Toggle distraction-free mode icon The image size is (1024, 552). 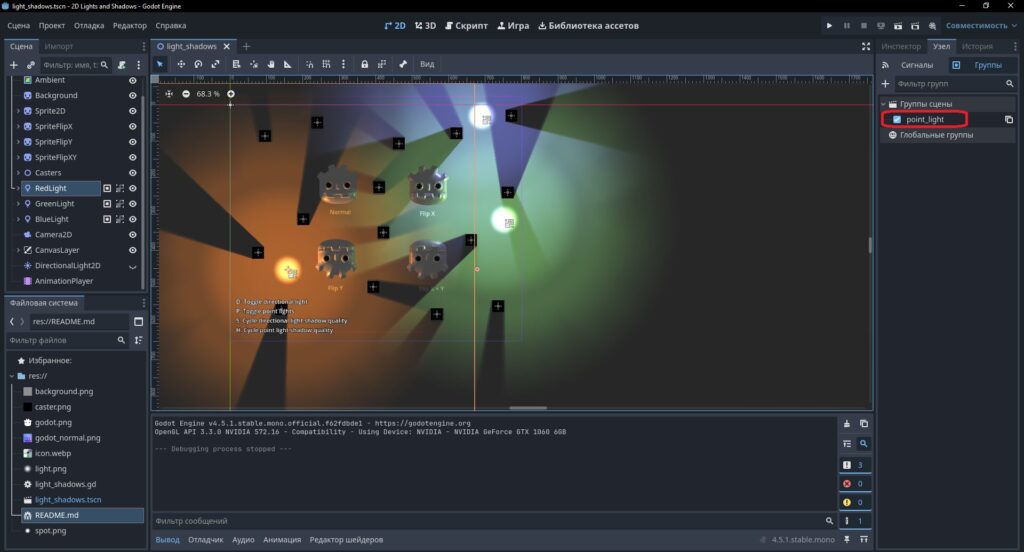pos(866,46)
